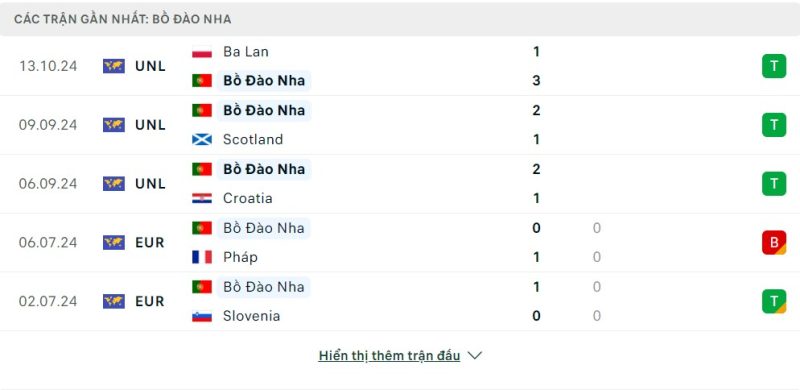Click the Poland flag icon next to Ba Lan

click(x=202, y=52)
